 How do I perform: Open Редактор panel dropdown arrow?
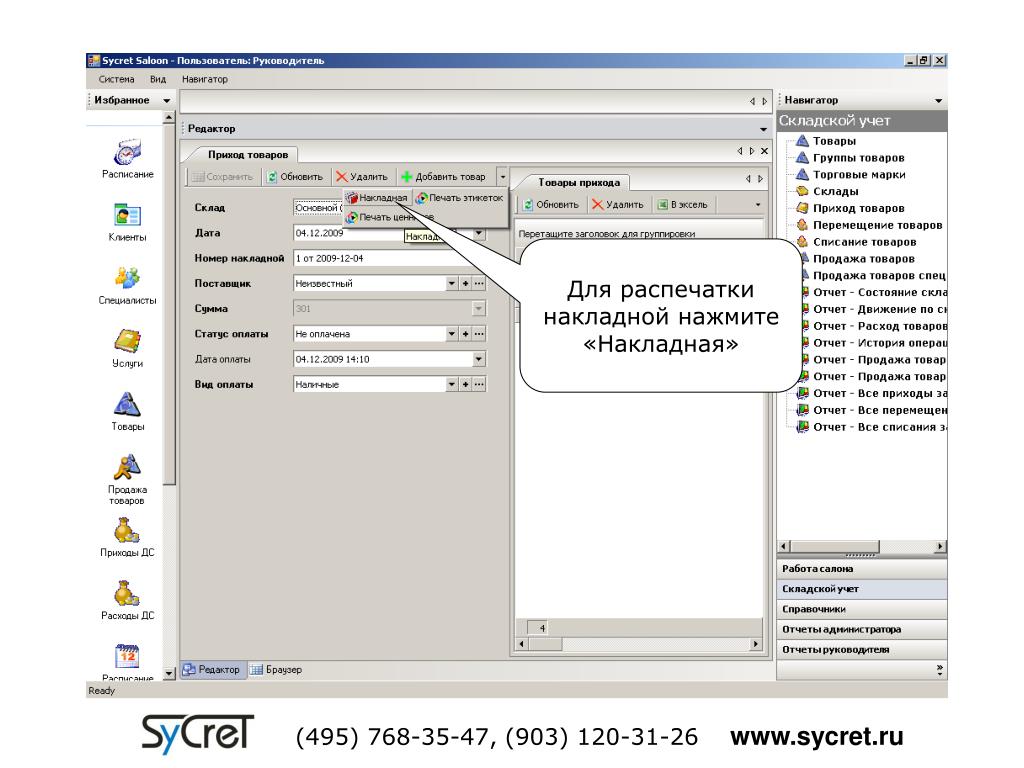tap(763, 129)
